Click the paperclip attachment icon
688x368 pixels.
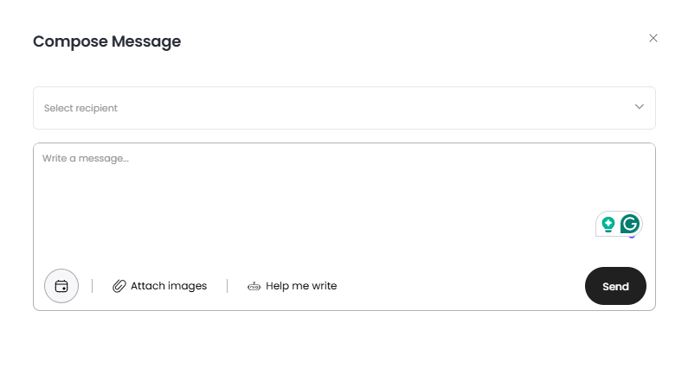point(119,286)
